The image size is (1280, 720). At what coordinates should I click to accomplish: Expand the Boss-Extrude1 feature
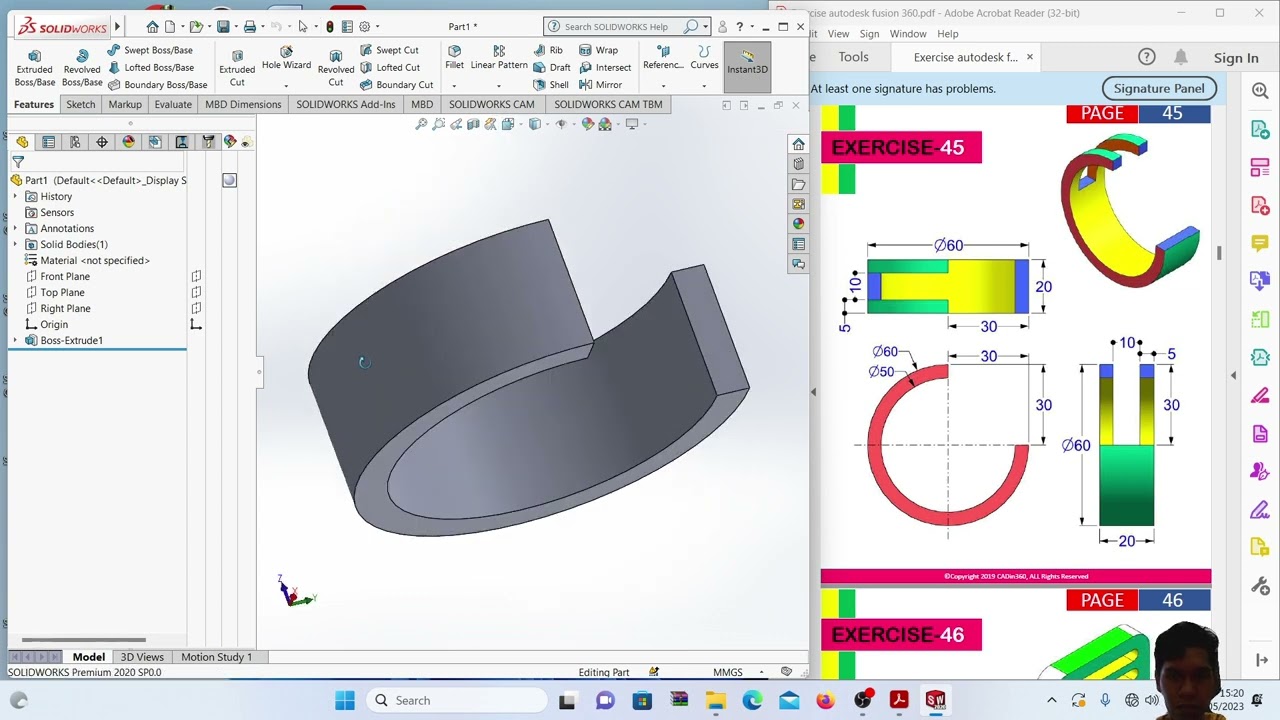point(15,340)
